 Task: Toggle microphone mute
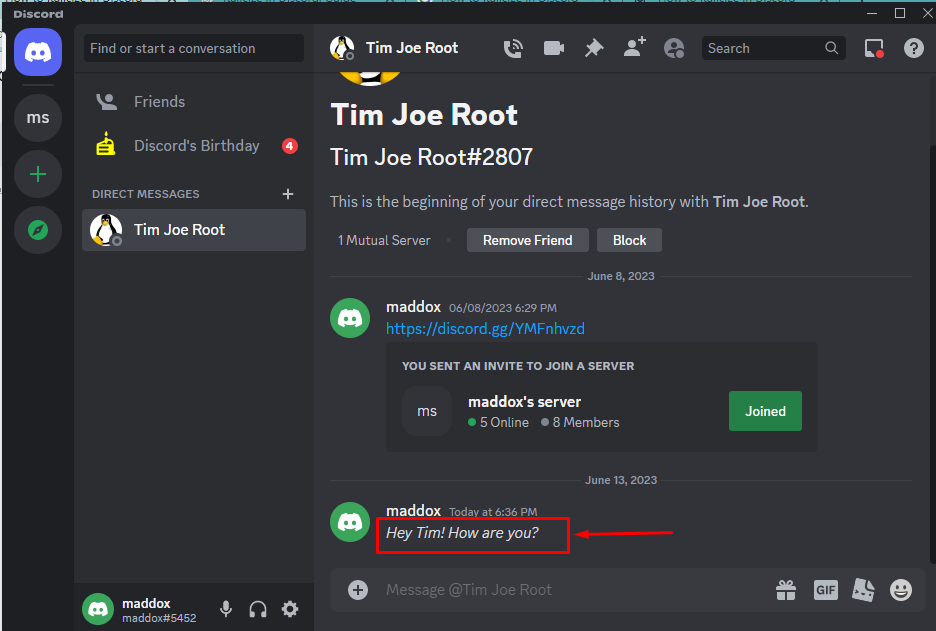(226, 609)
